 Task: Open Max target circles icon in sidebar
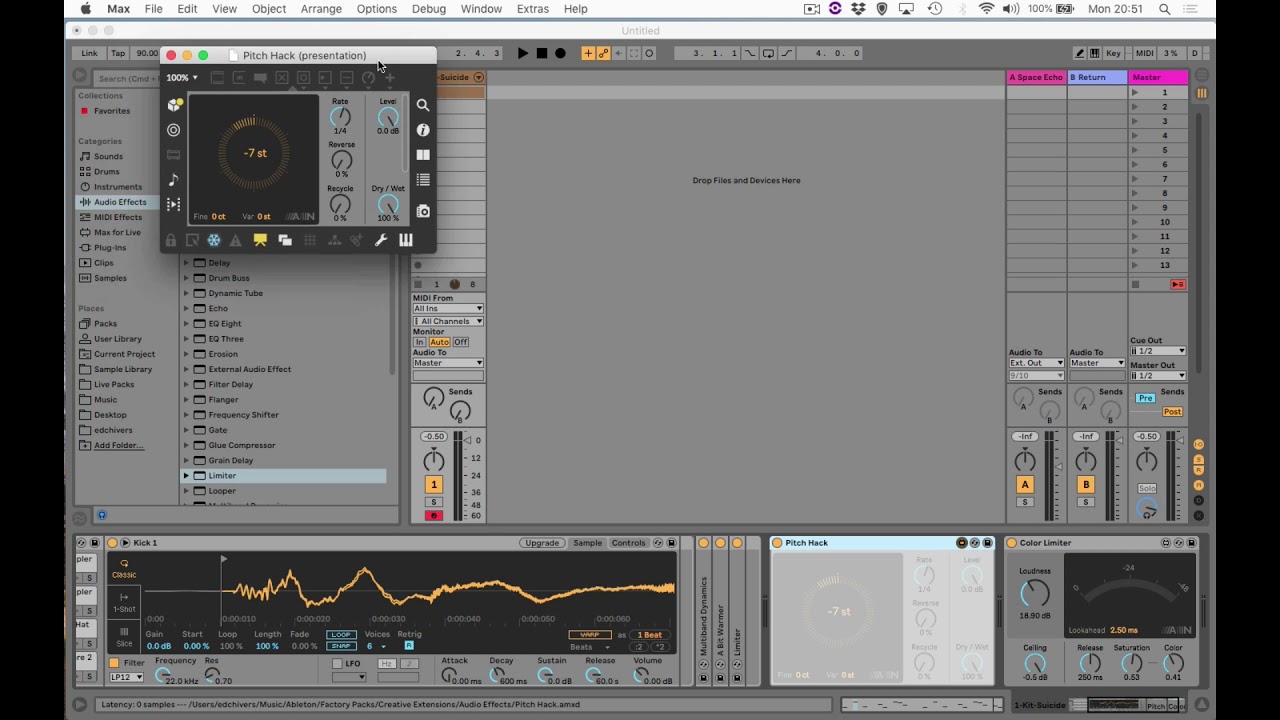click(174, 130)
